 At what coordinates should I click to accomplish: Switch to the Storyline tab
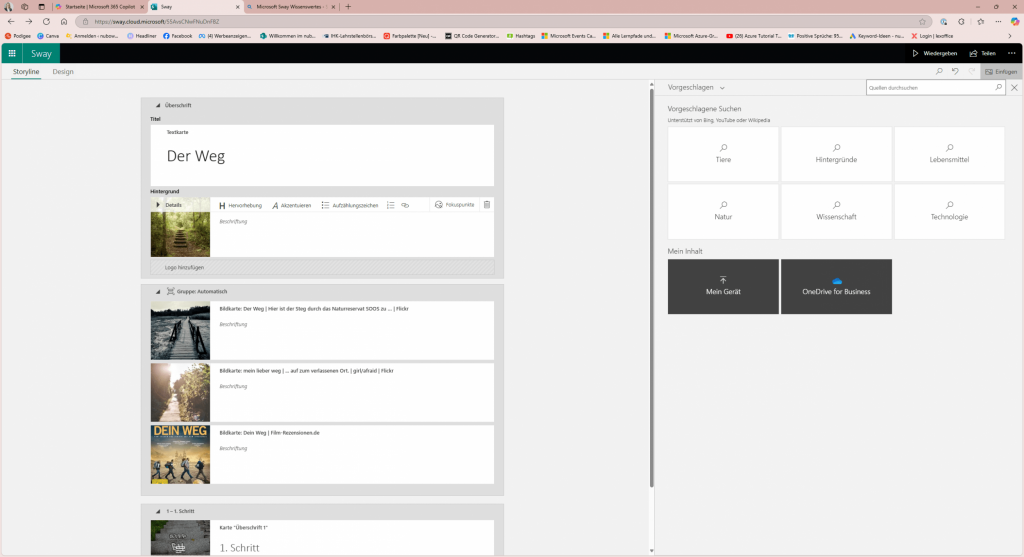coord(26,72)
